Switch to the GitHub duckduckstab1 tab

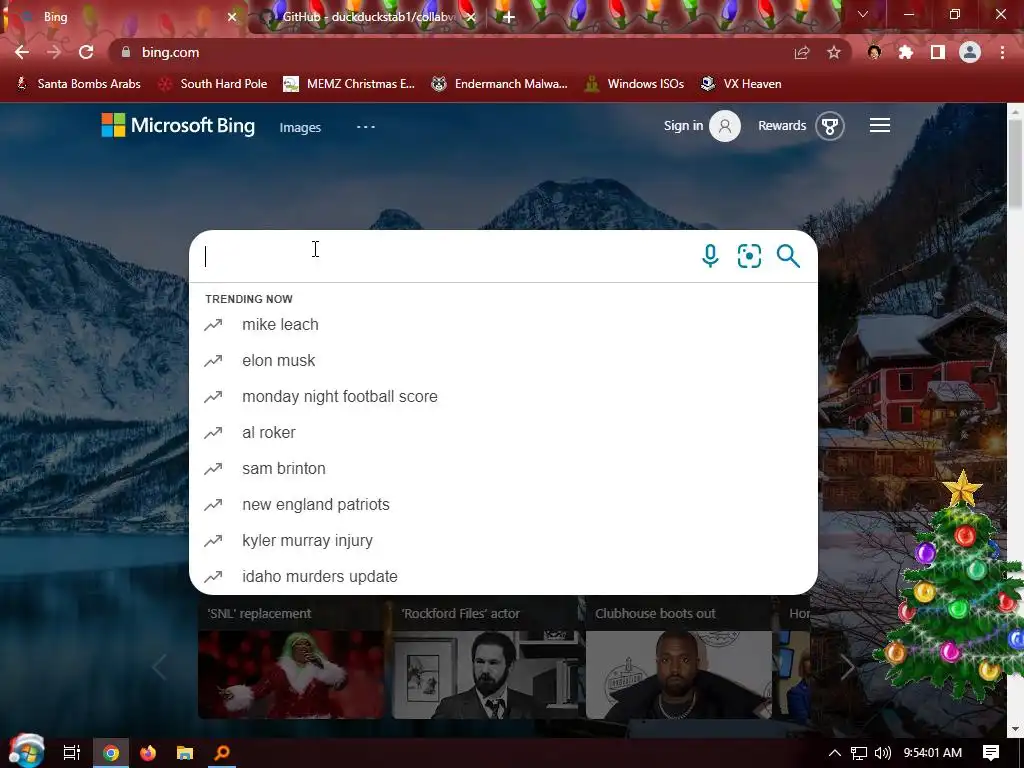[x=367, y=17]
